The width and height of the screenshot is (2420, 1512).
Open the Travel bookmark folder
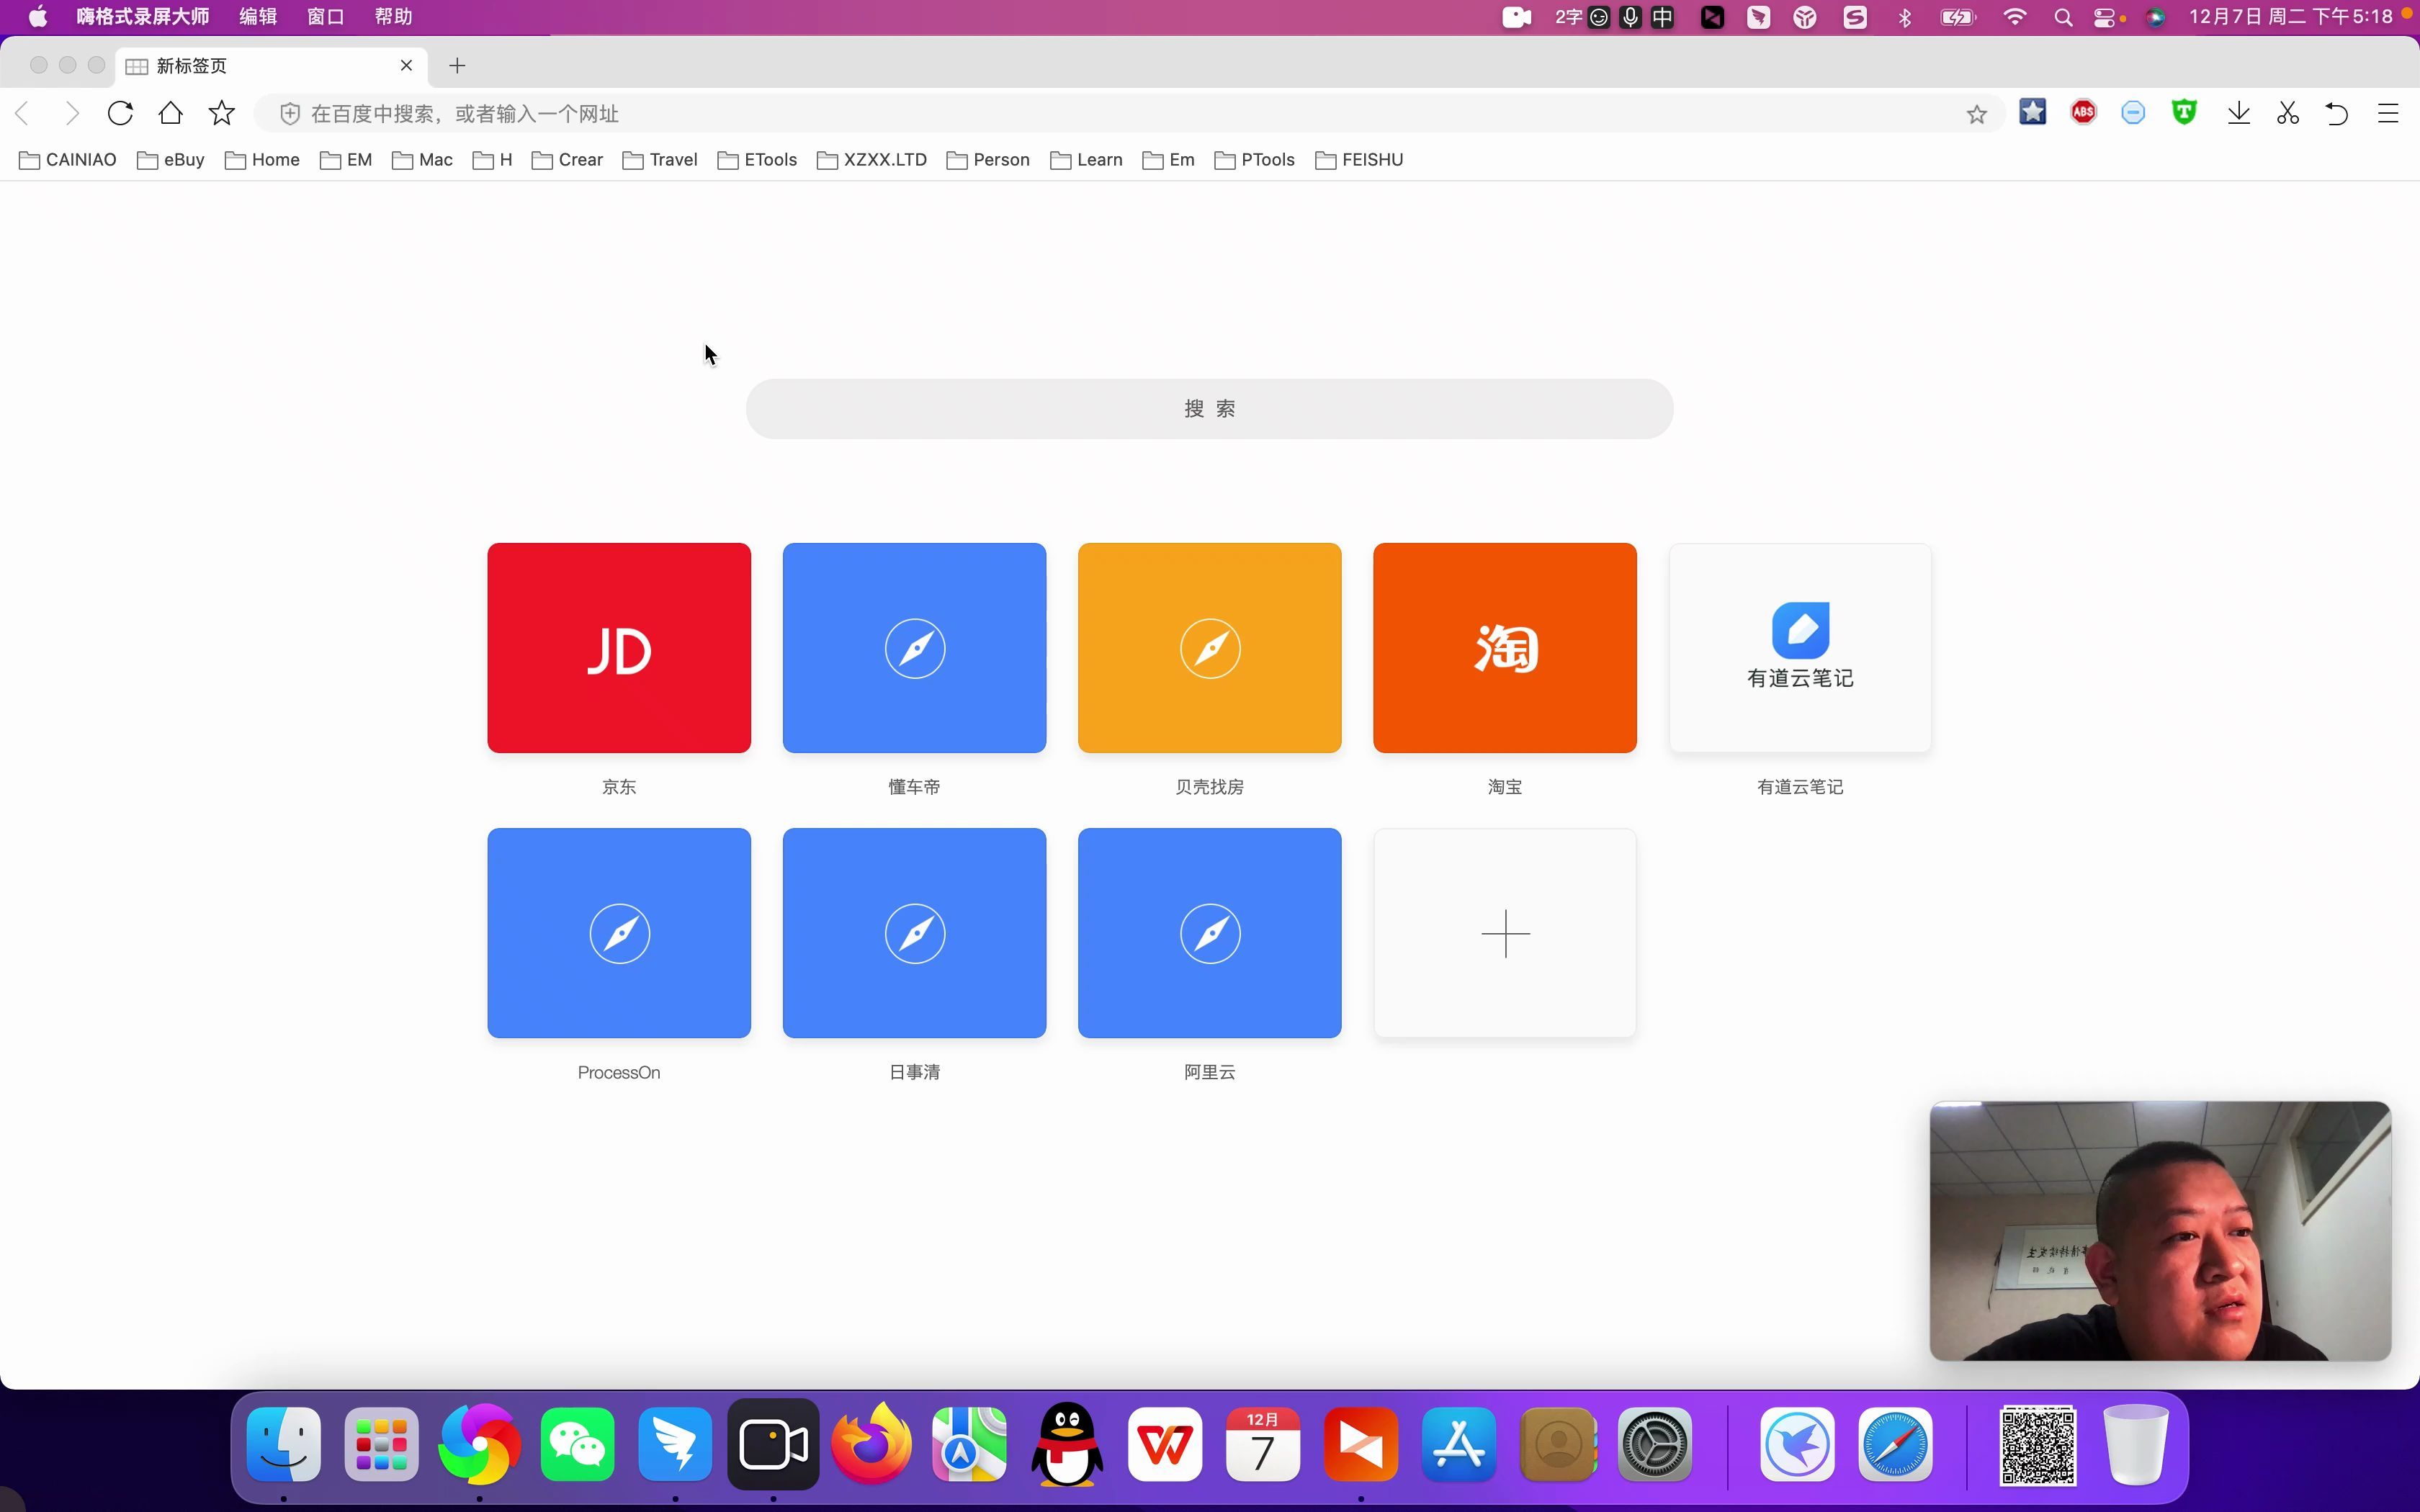(x=660, y=160)
